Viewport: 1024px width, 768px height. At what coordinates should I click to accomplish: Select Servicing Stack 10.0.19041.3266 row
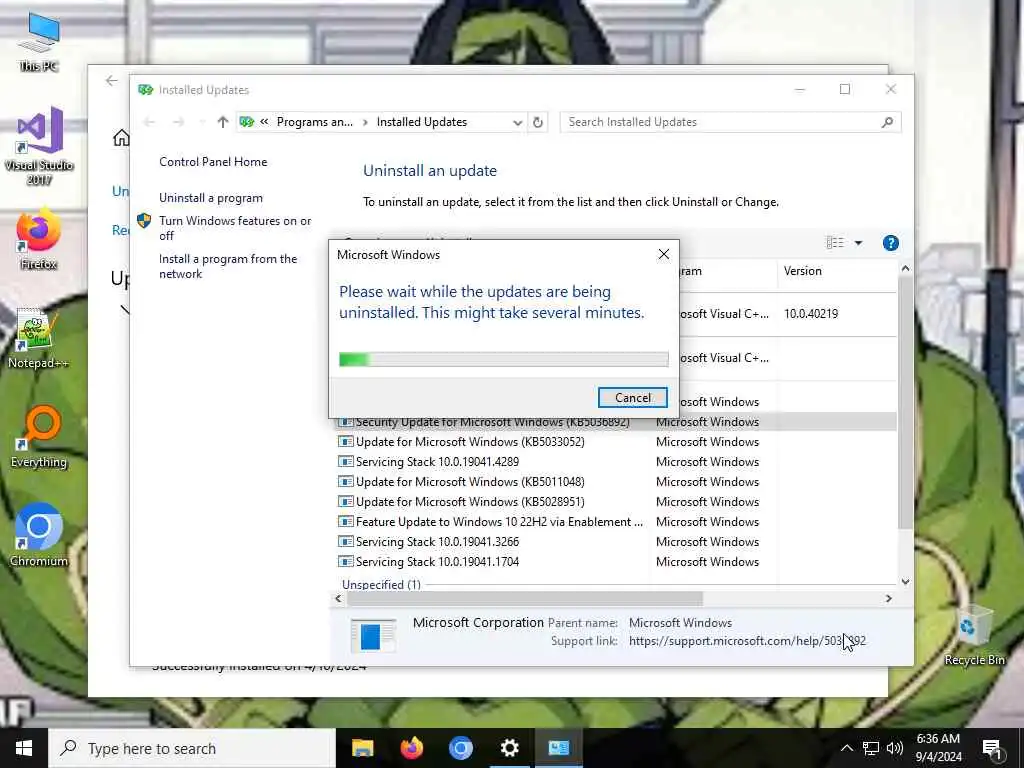616,542
